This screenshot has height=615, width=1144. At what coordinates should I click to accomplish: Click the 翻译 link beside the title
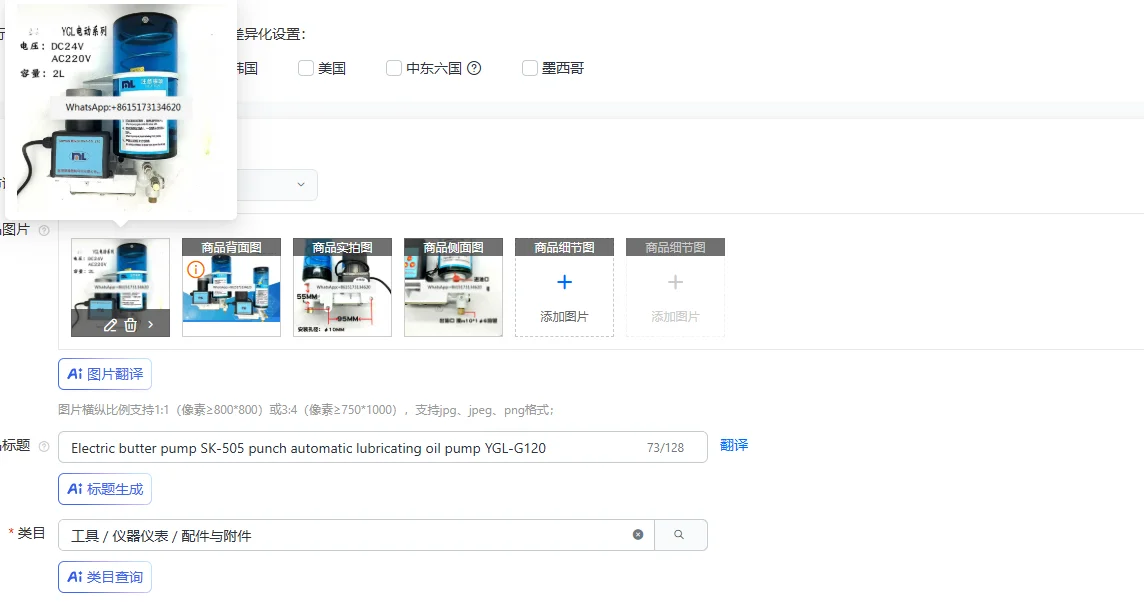(x=734, y=445)
